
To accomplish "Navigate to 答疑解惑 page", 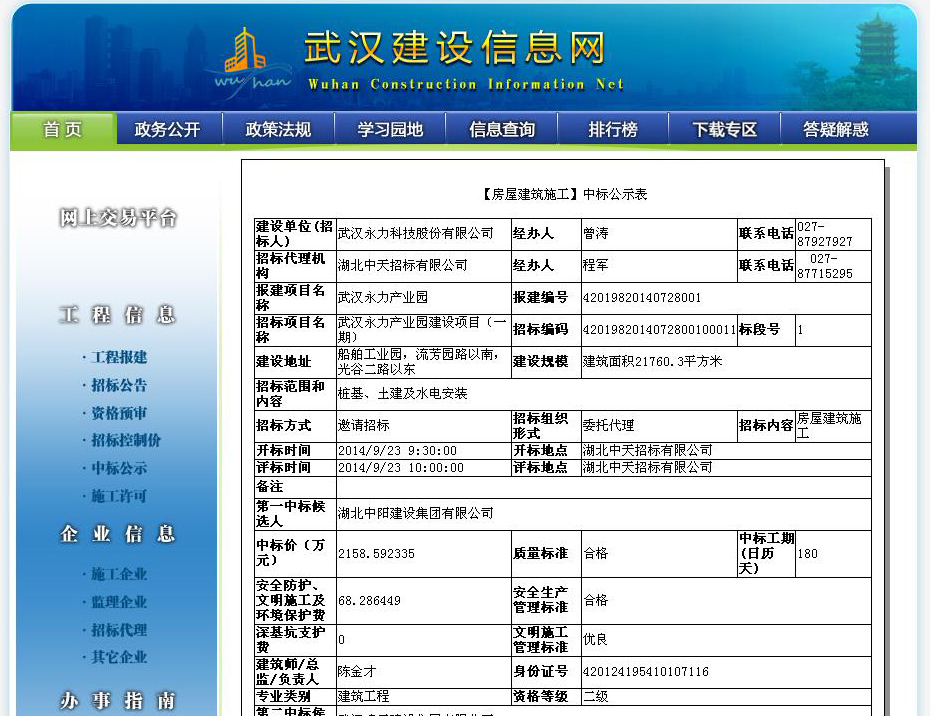I will point(836,129).
